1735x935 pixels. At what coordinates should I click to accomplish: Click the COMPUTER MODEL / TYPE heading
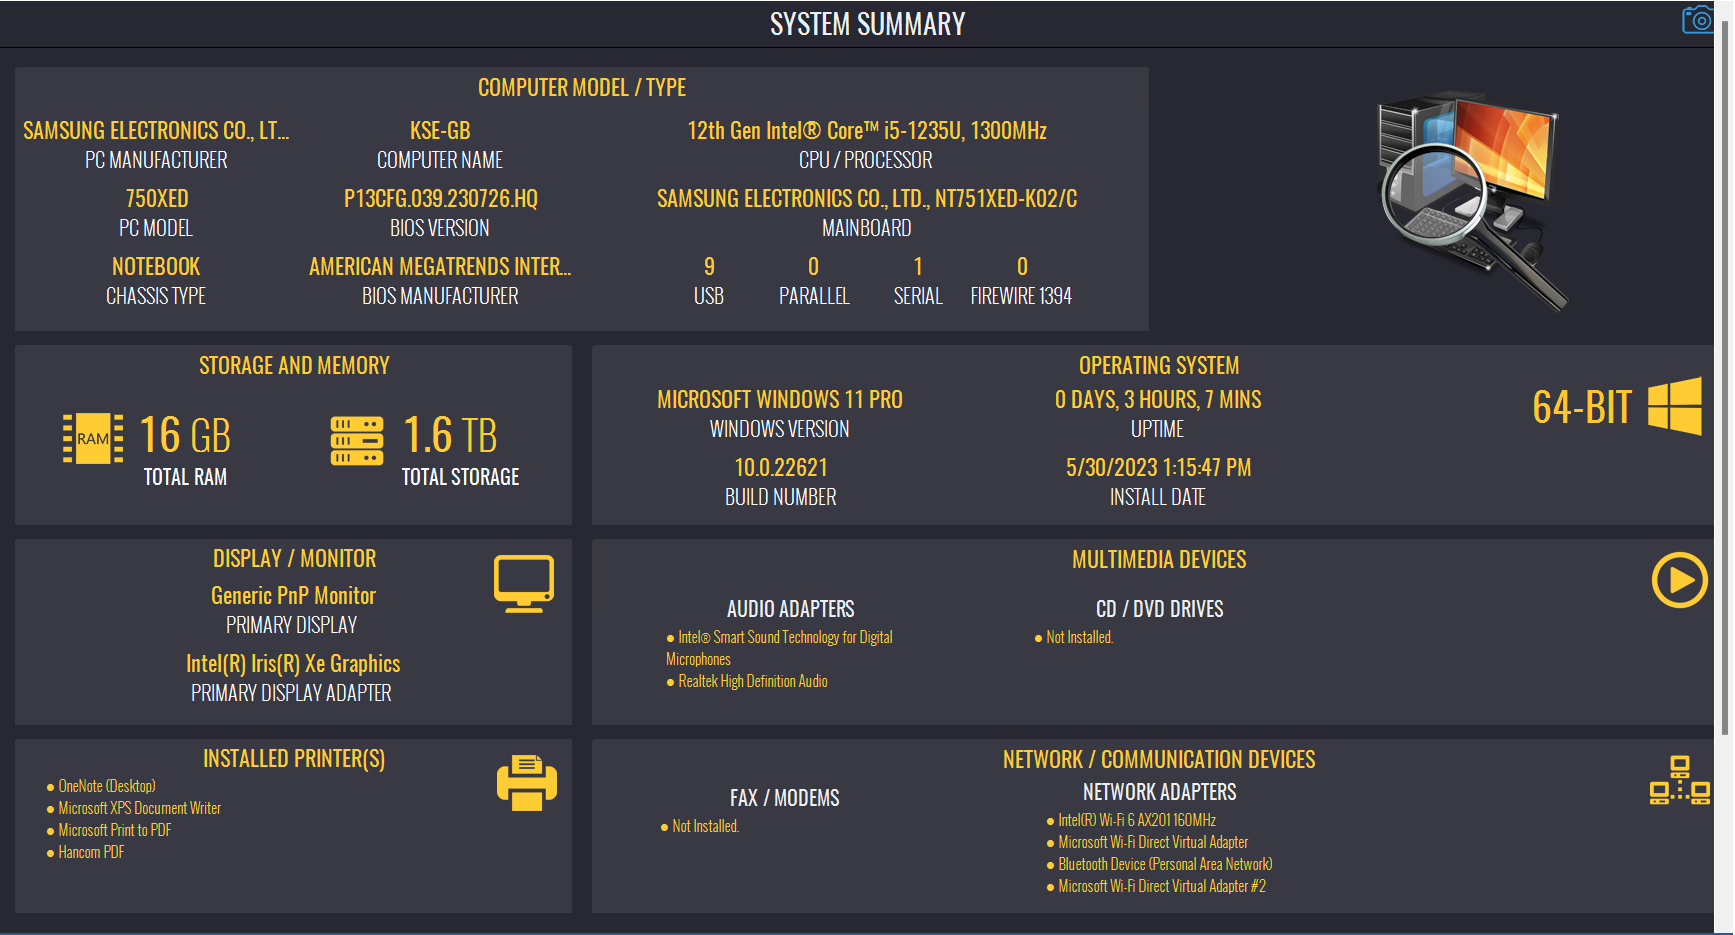pos(582,88)
